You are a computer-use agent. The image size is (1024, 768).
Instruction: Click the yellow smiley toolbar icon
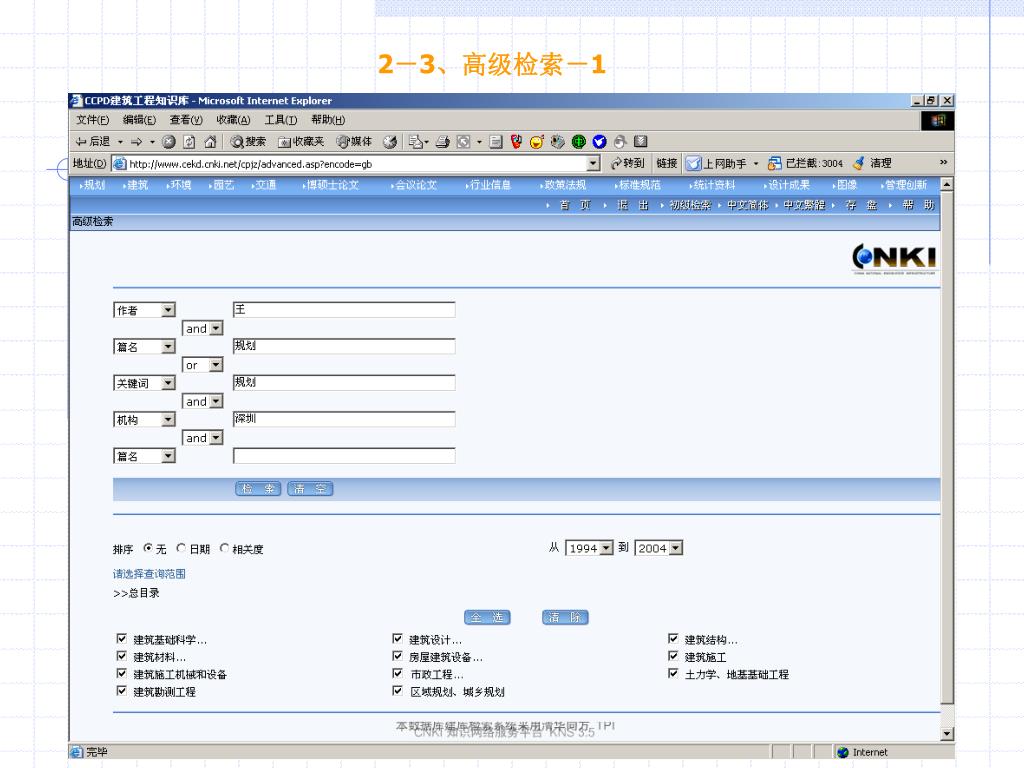pyautogui.click(x=537, y=142)
